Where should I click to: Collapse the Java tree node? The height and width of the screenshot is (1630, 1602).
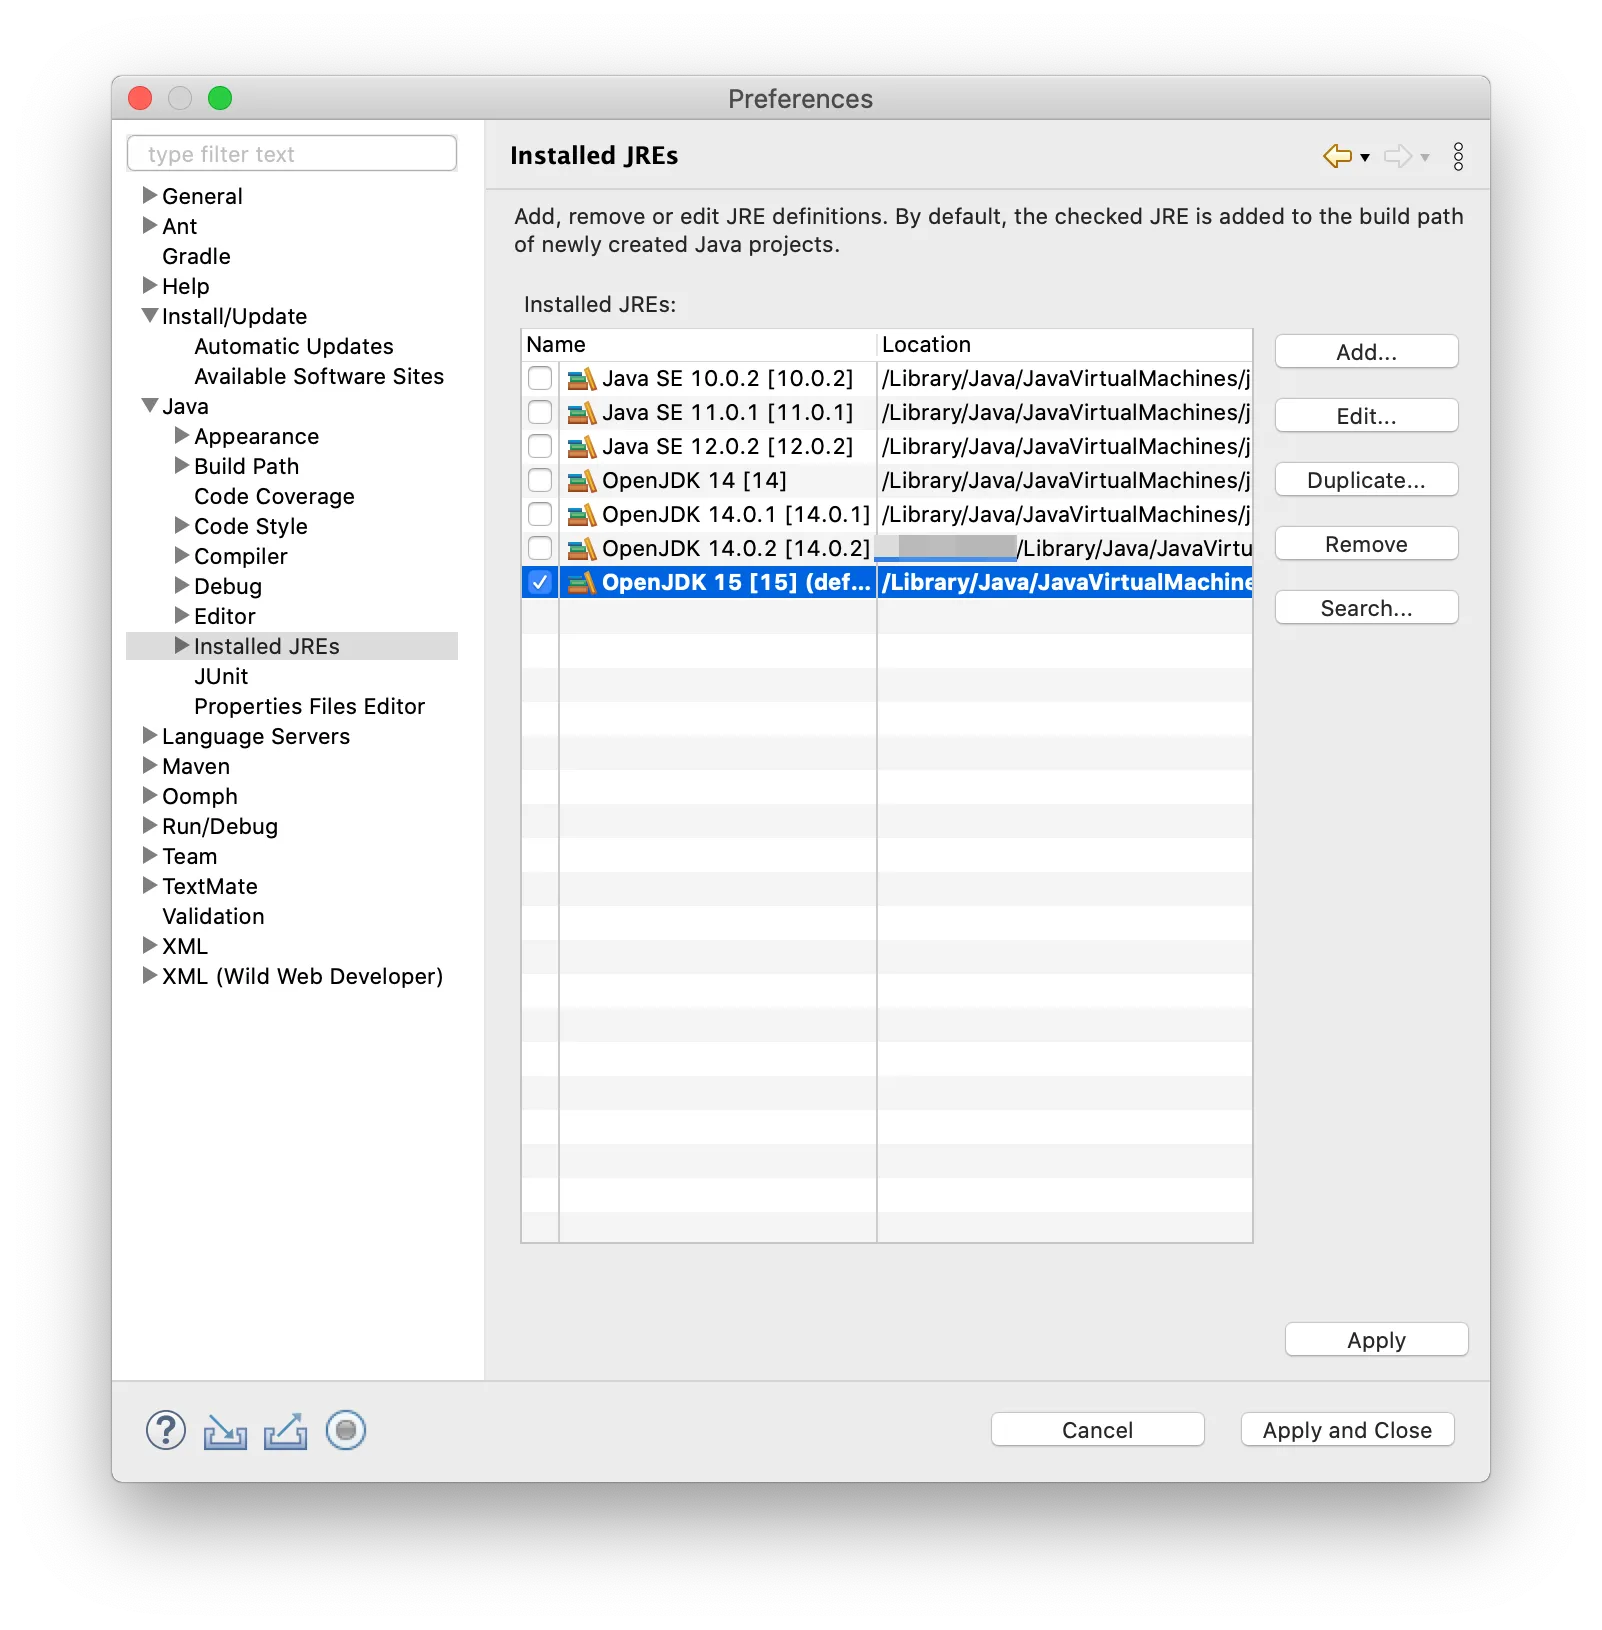coord(150,405)
